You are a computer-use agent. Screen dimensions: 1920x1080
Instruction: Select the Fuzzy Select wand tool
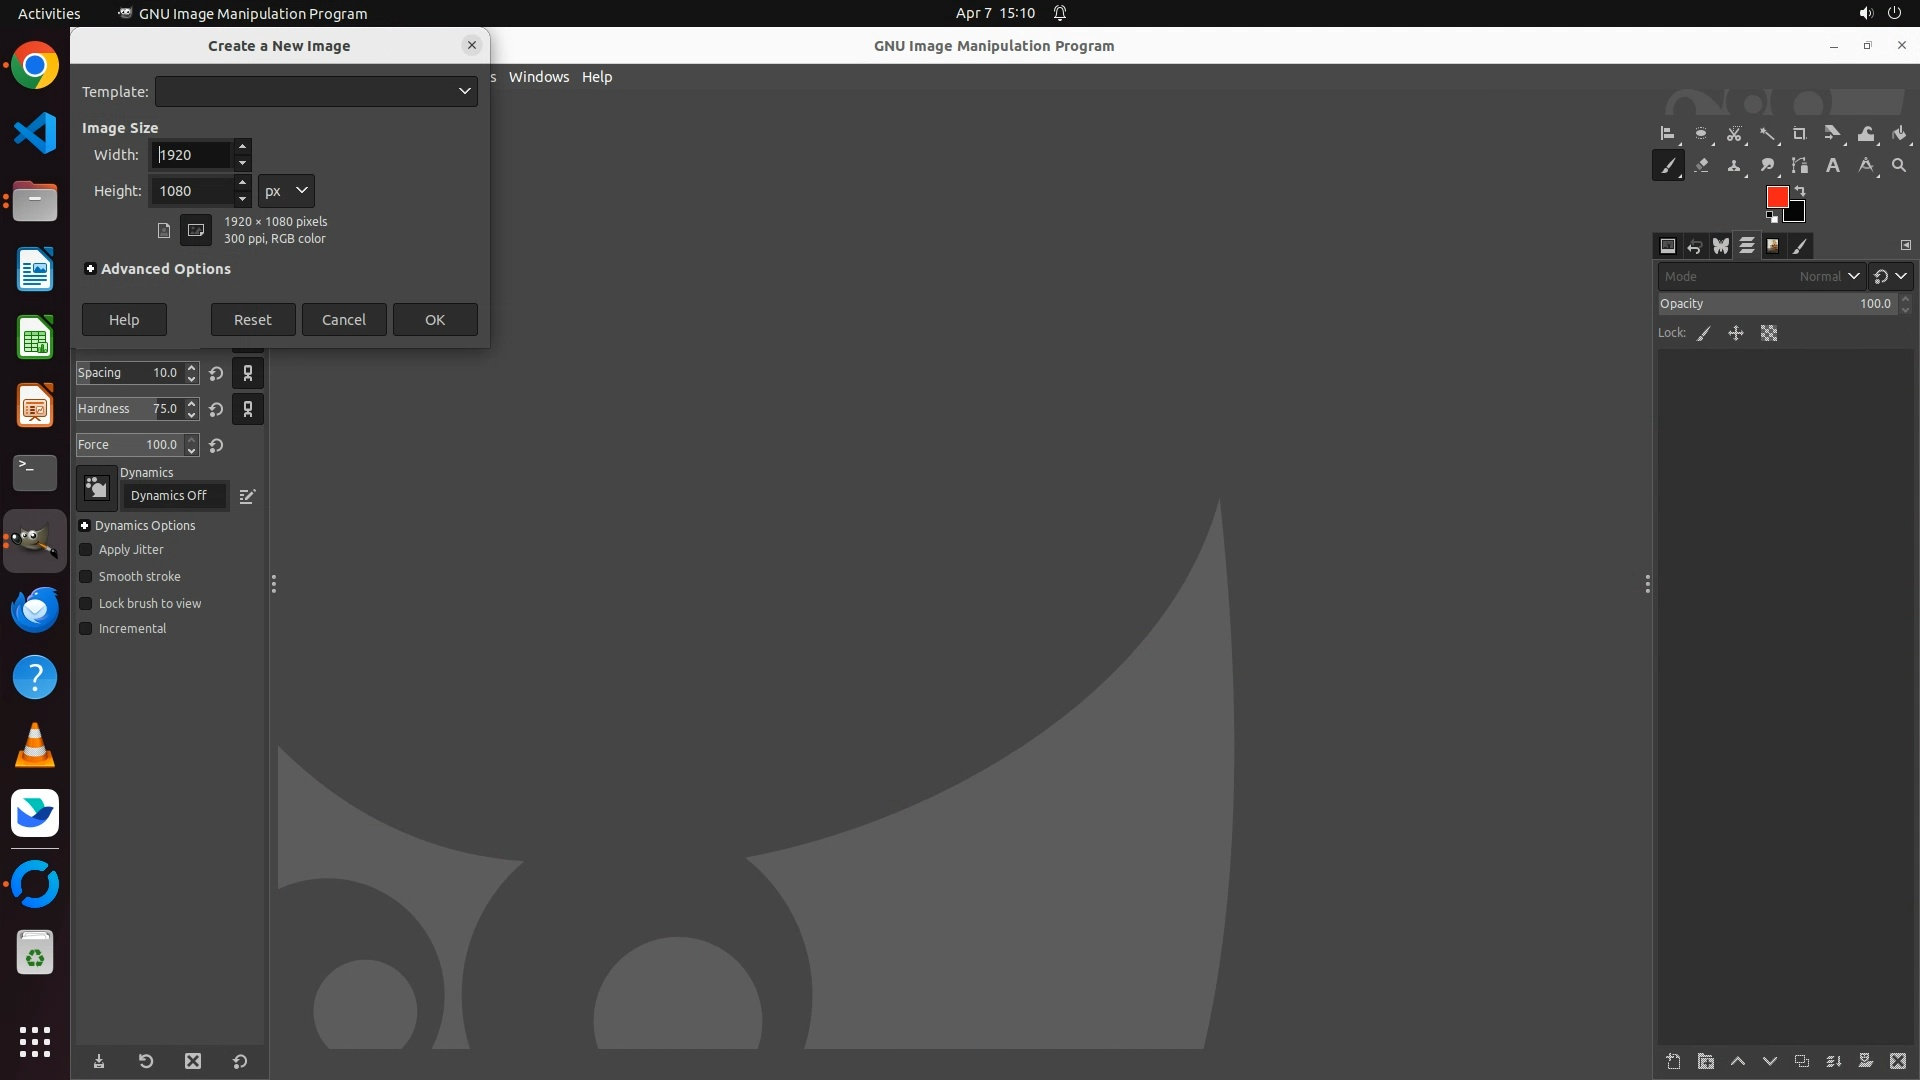tap(1767, 134)
